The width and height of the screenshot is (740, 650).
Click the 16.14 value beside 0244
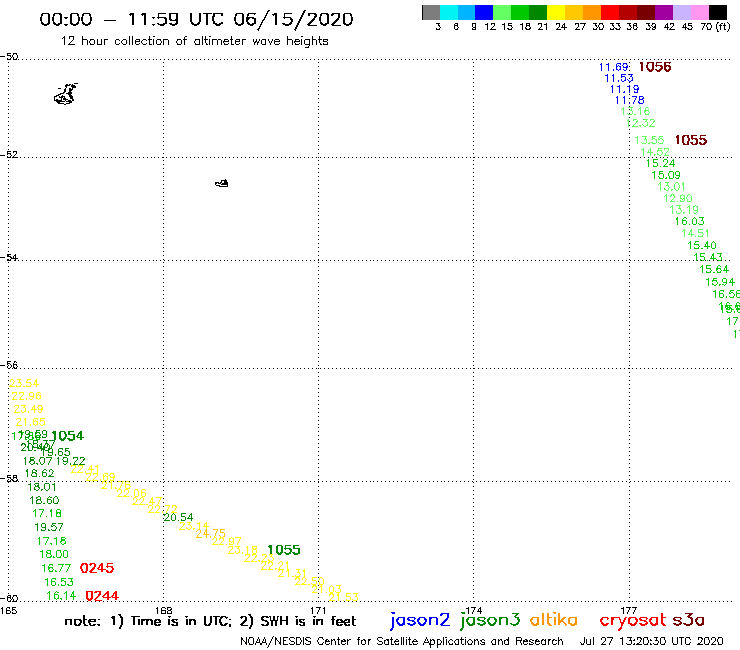(x=61, y=596)
